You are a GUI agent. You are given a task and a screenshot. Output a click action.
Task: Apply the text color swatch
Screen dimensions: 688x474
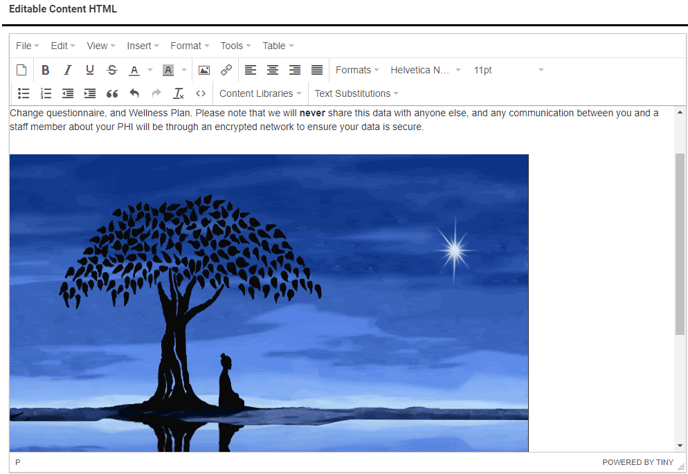pos(134,70)
